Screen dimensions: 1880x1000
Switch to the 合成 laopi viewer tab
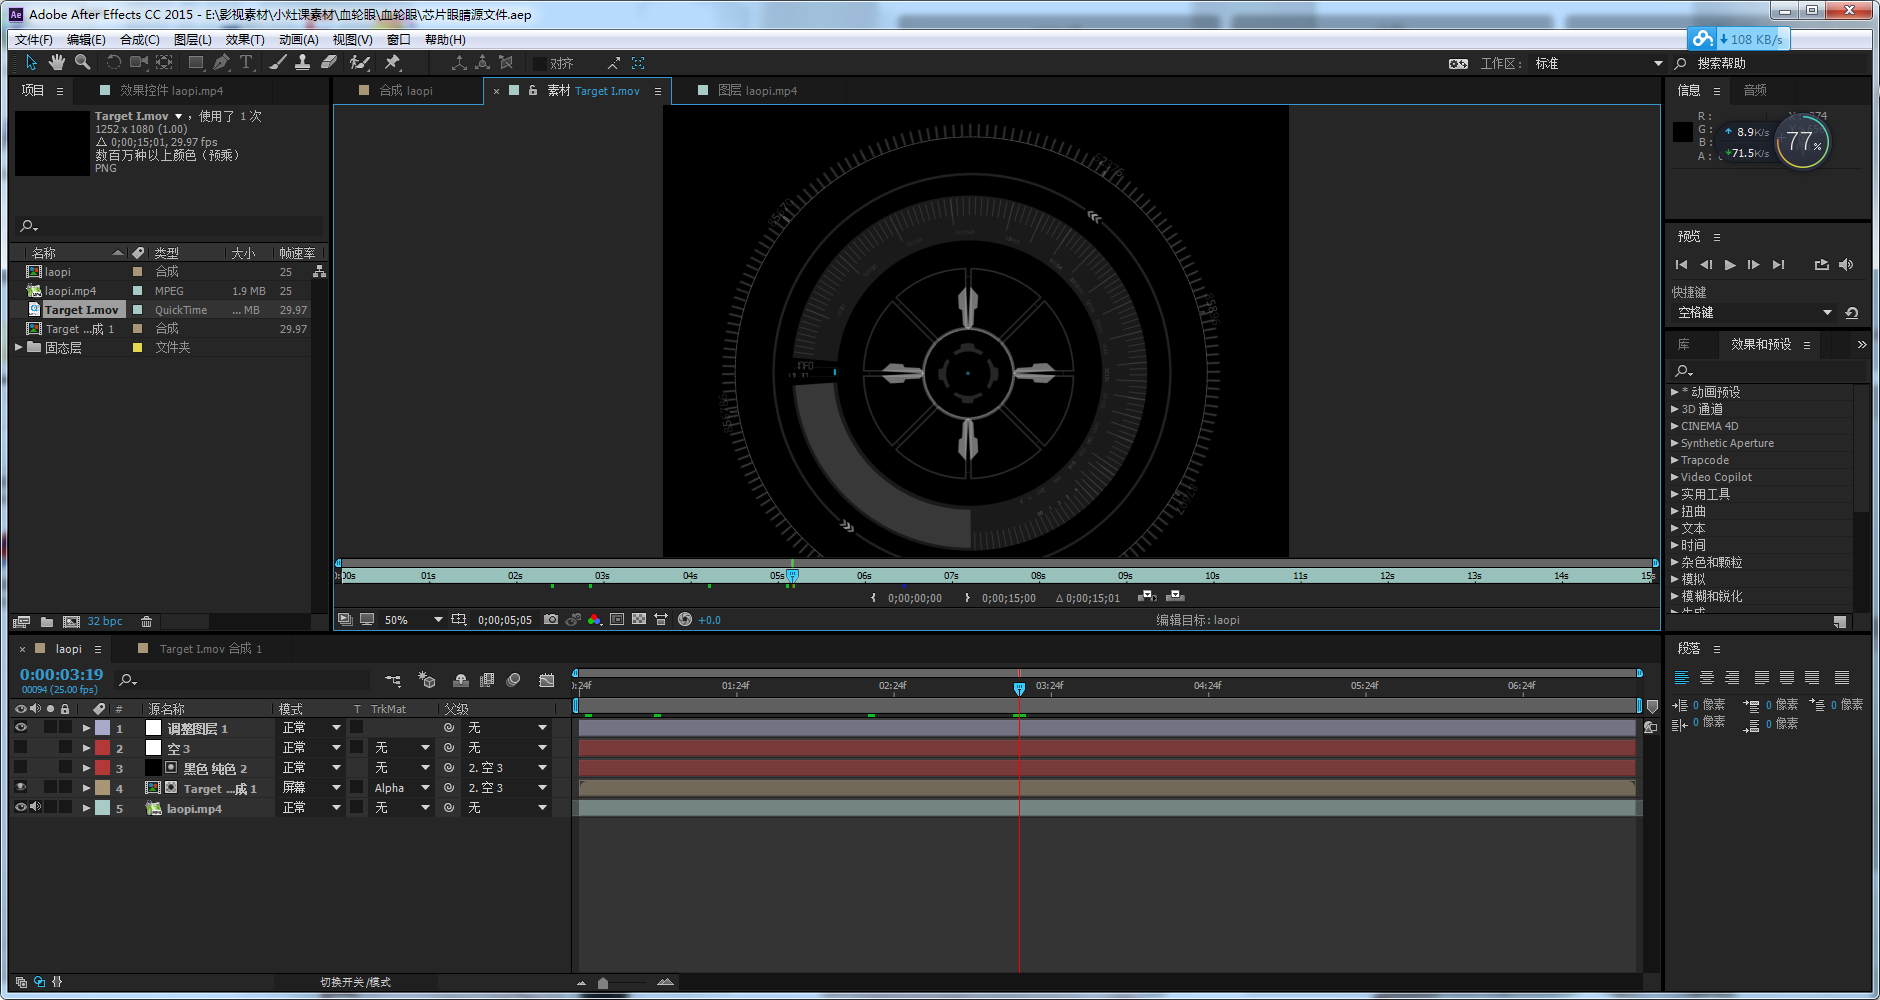point(406,91)
